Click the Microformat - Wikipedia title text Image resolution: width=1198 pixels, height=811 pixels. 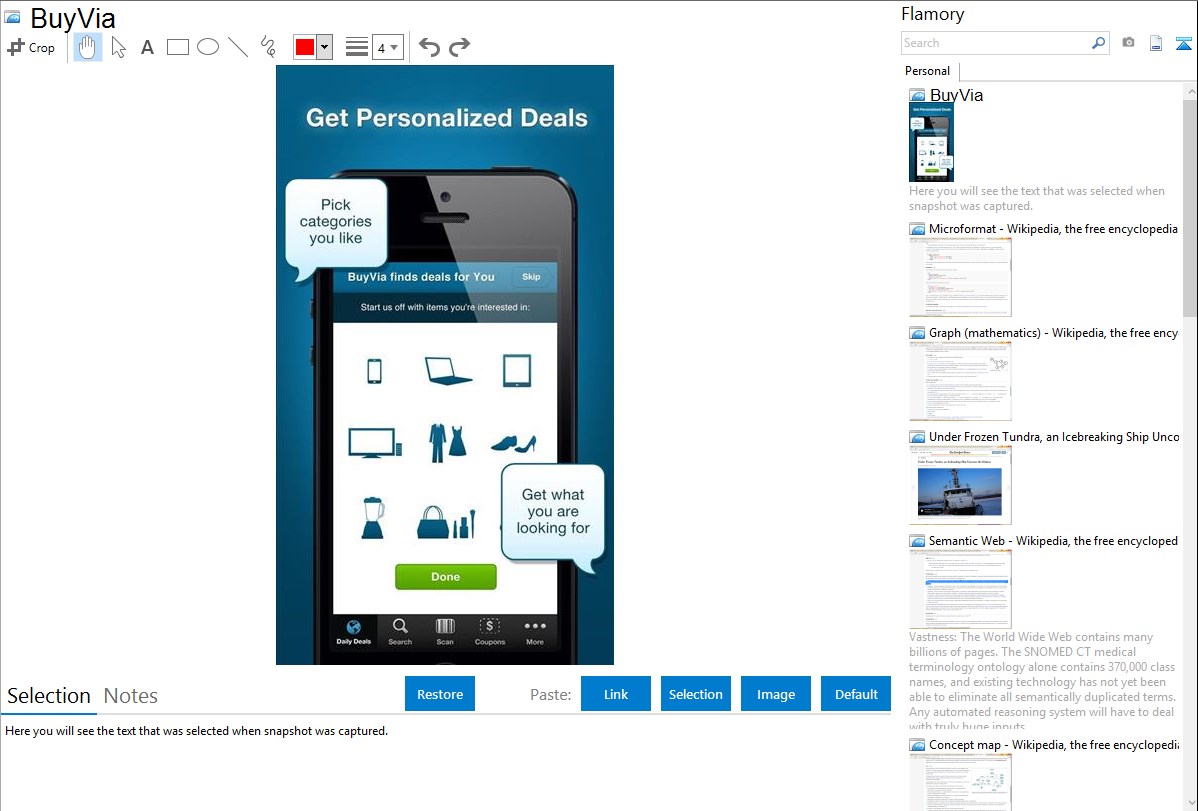pyautogui.click(x=1053, y=229)
